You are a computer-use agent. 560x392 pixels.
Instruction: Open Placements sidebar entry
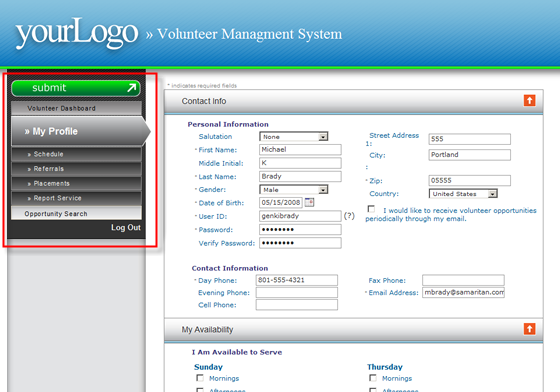(x=76, y=184)
